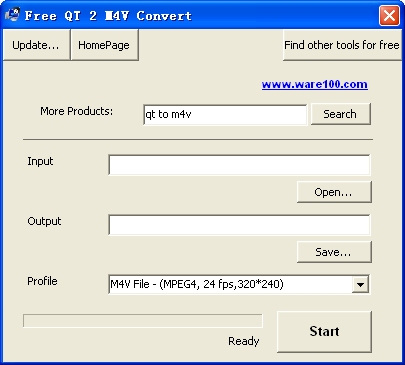Screen dimensions: 405x365
Task: Close the Free QT 2 M4V Convert window
Action: [389, 15]
